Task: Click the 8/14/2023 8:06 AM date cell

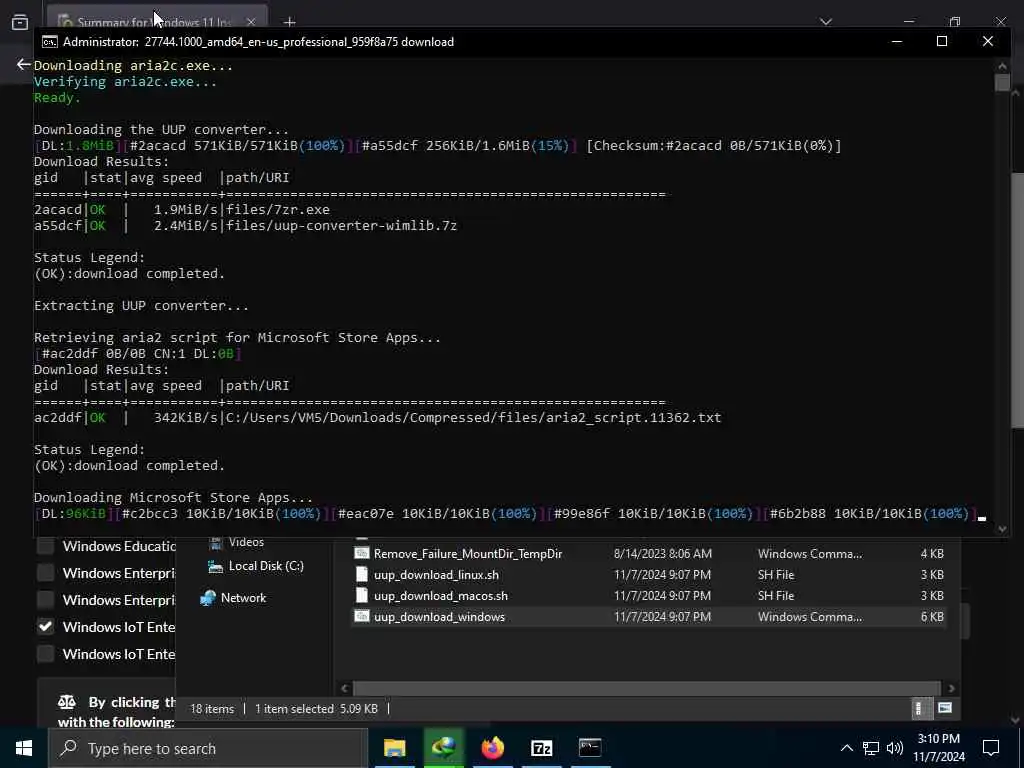Action: pyautogui.click(x=662, y=554)
